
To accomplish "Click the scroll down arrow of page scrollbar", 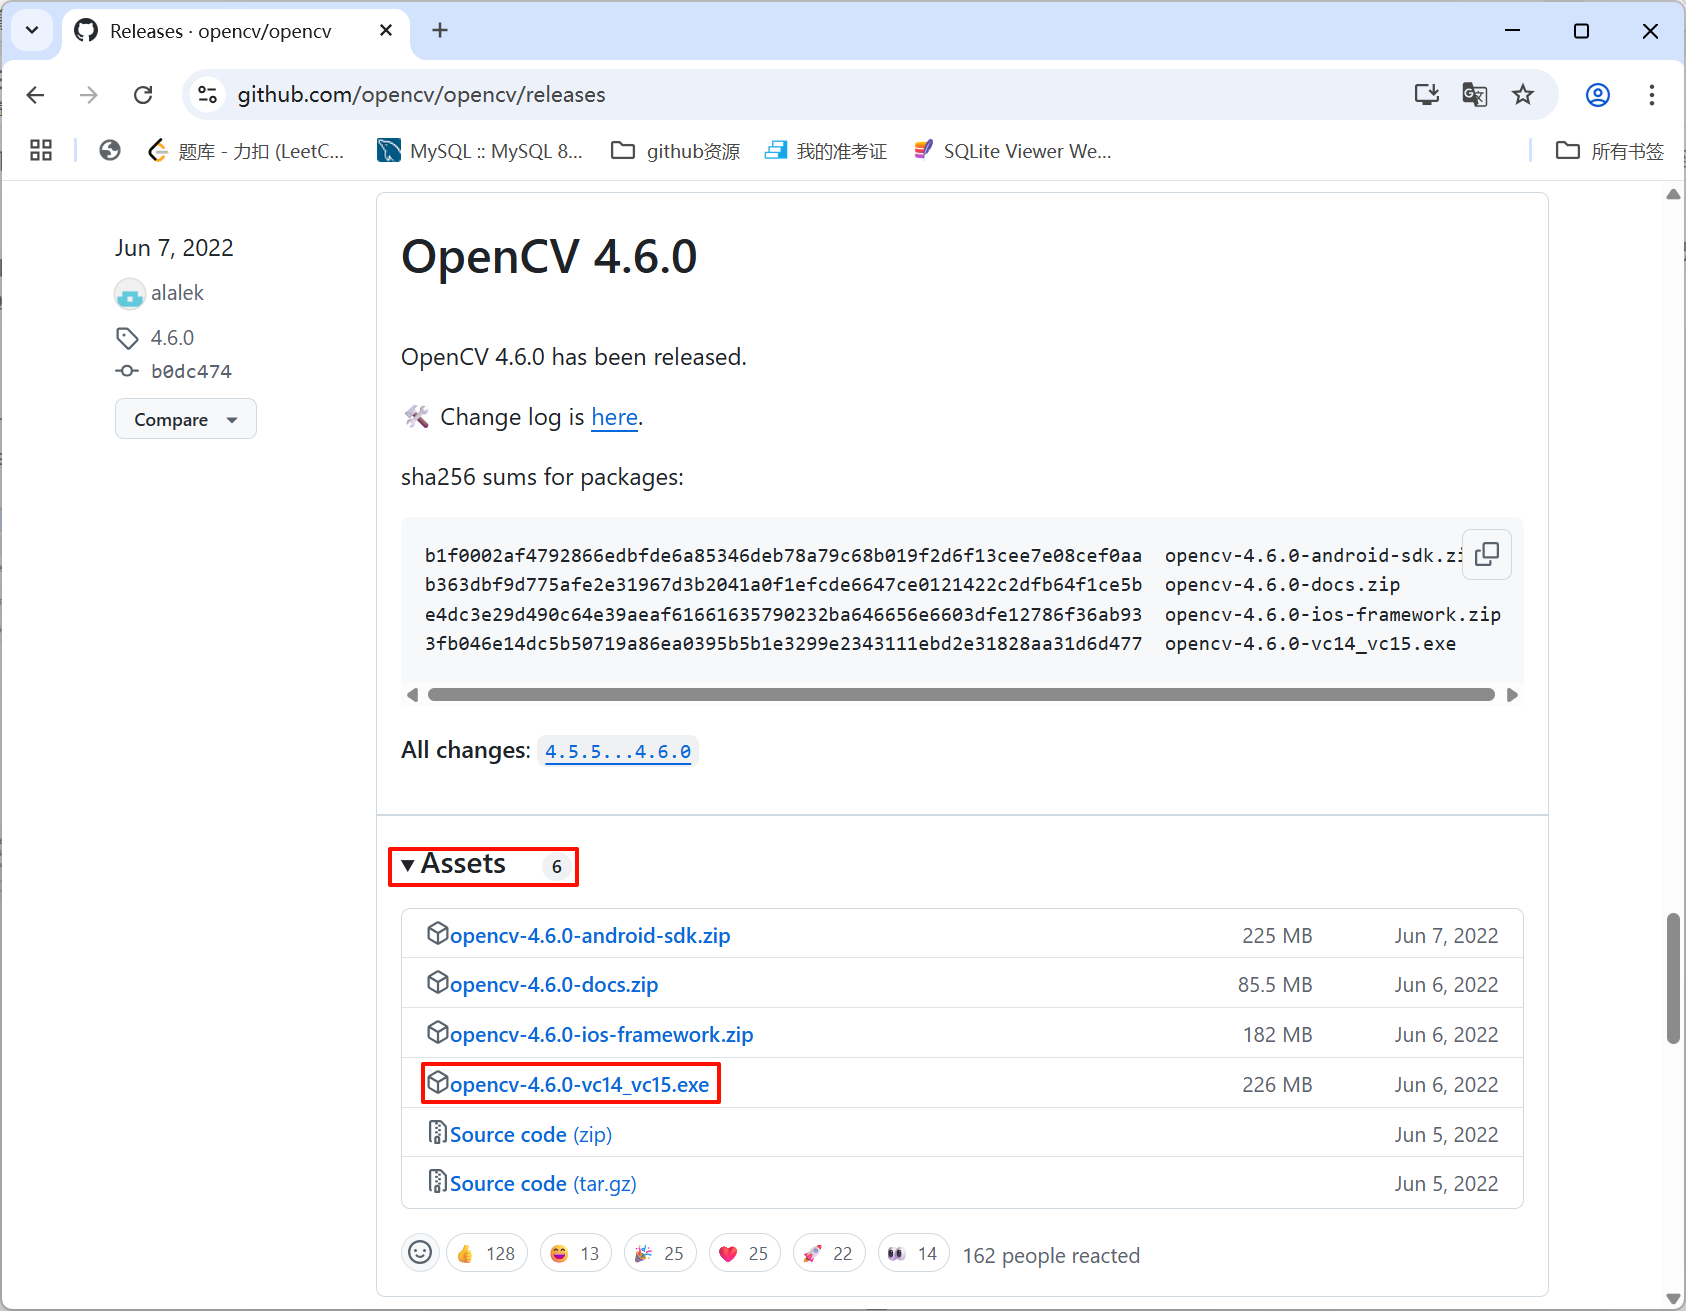I will tap(1673, 1299).
